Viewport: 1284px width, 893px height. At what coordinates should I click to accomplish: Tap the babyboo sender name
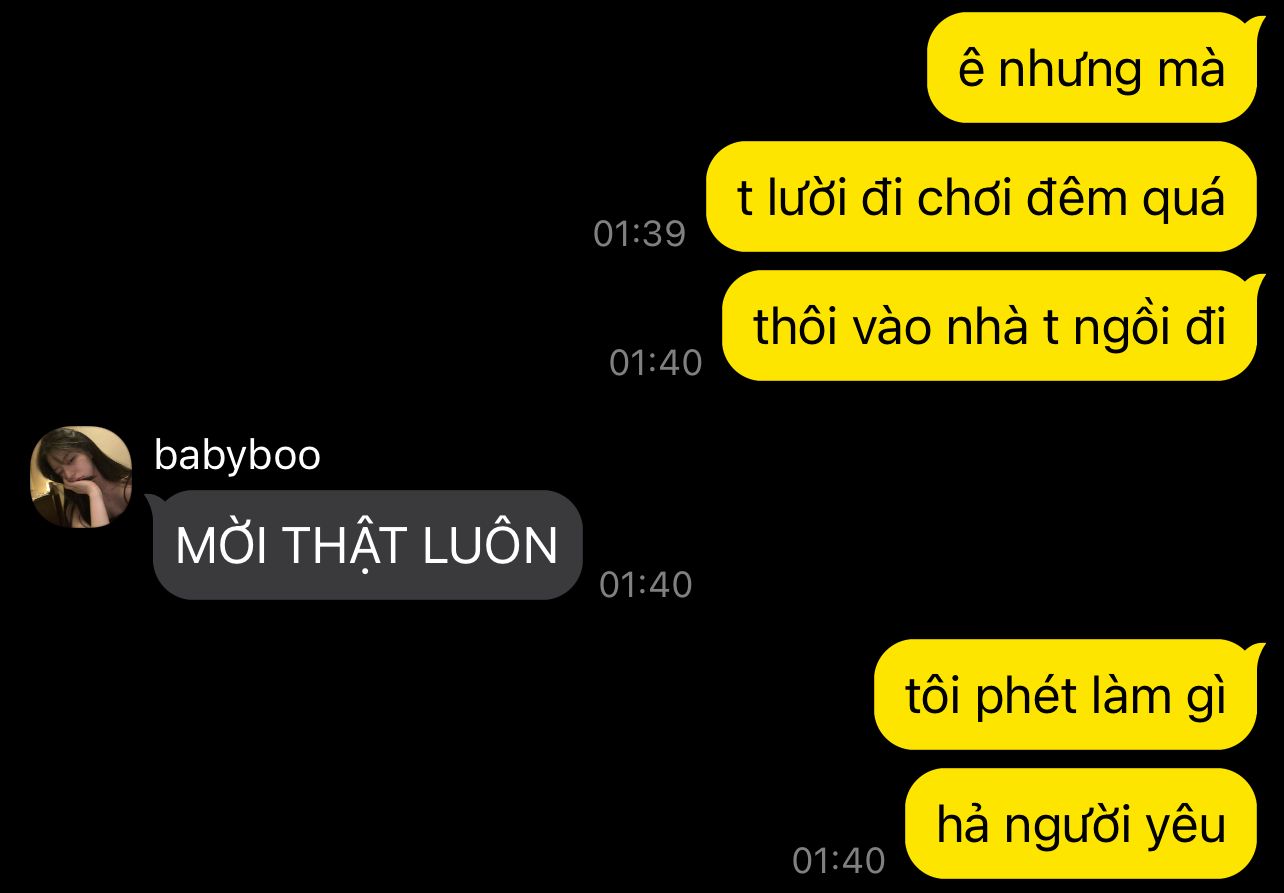[237, 456]
